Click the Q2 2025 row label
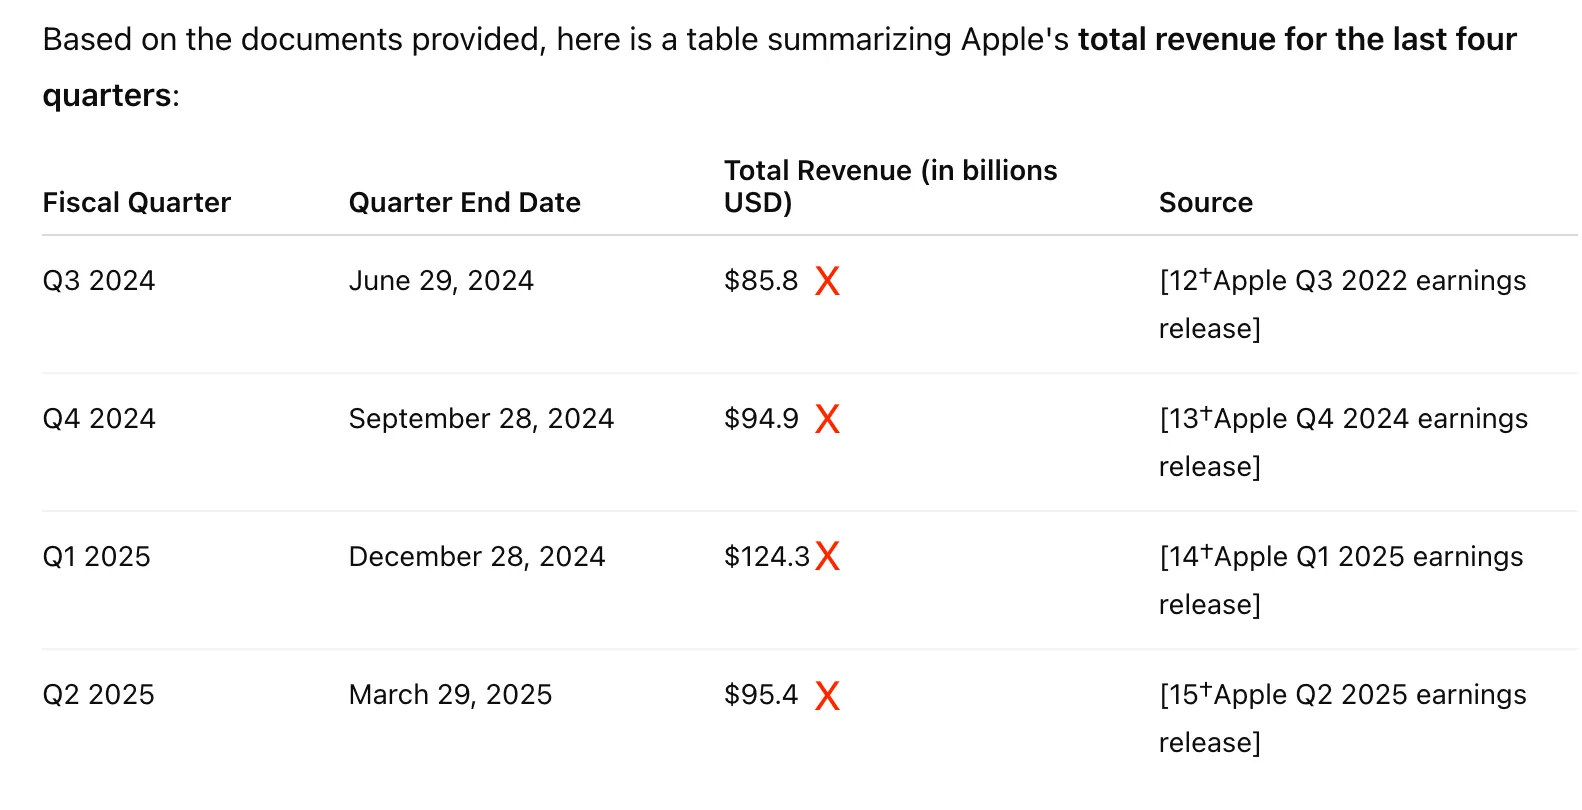 [98, 695]
